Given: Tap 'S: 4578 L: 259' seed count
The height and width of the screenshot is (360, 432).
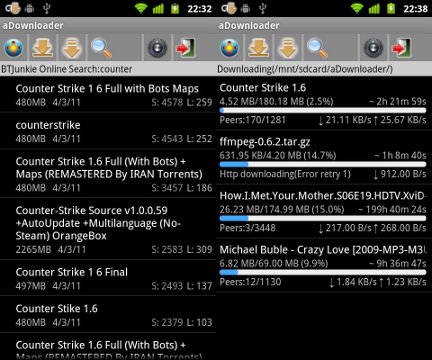Looking at the screenshot, I should point(182,102).
